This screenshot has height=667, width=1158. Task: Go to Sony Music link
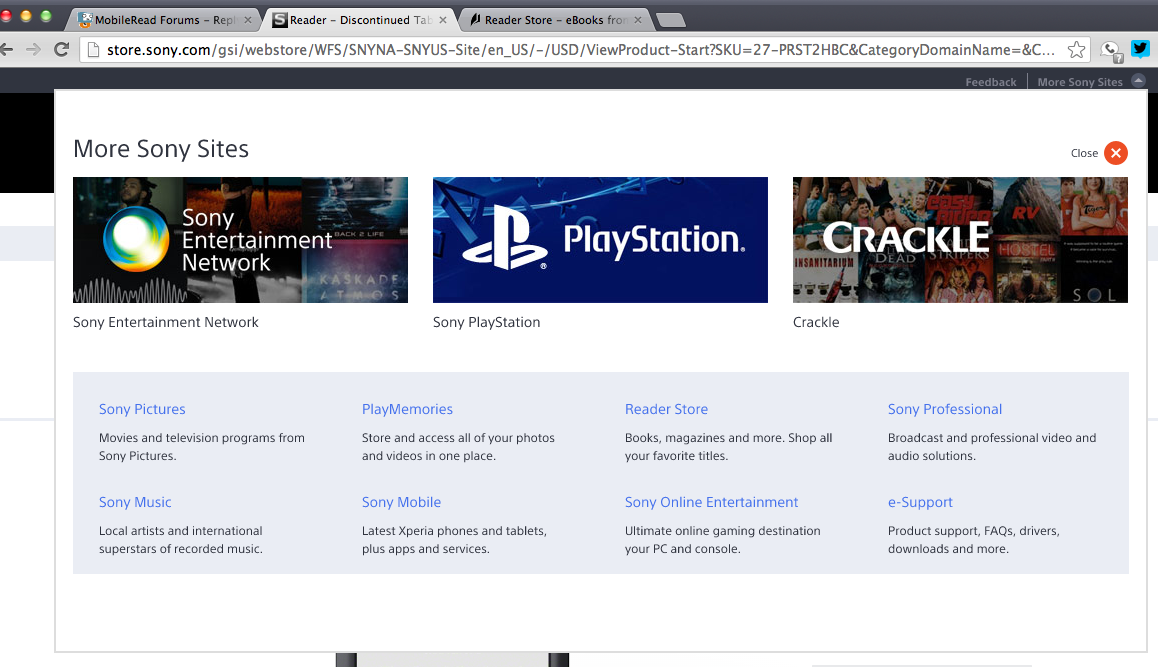[135, 502]
